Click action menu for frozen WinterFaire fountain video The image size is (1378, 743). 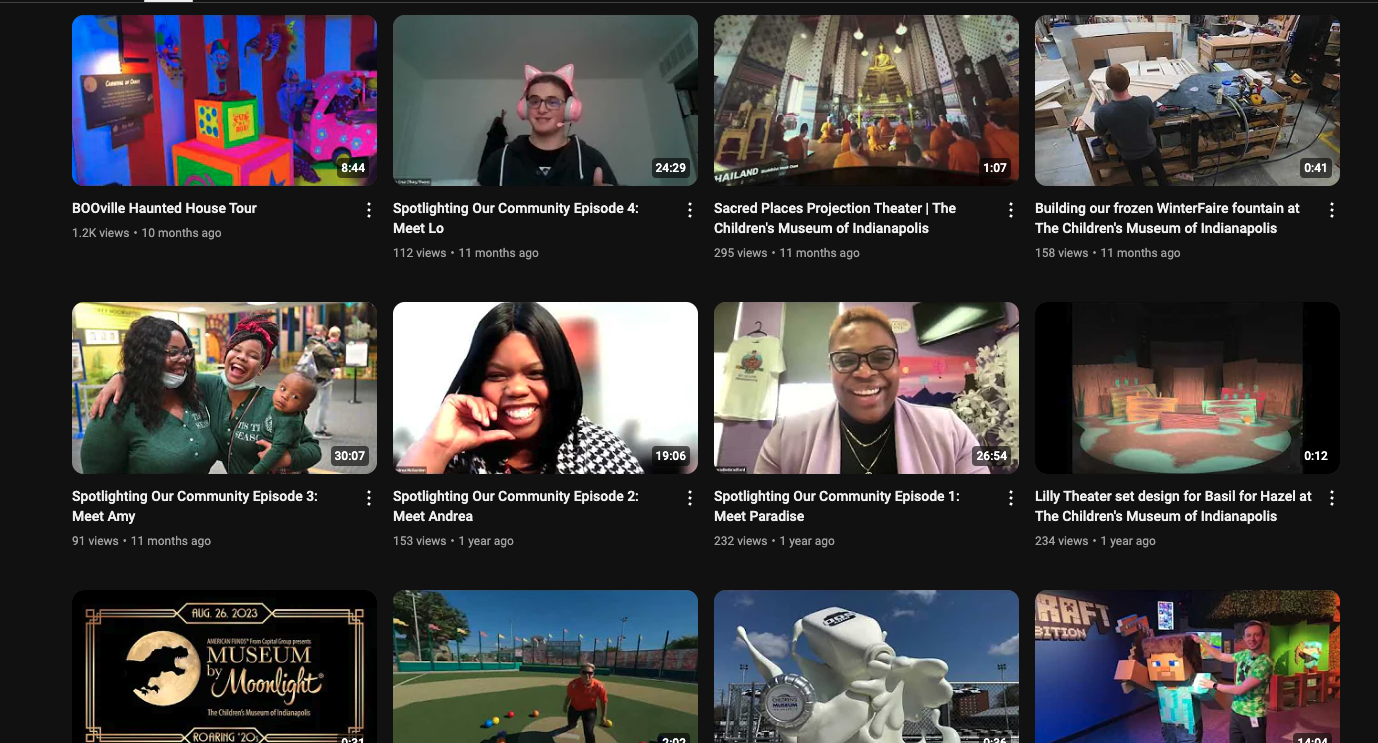(x=1332, y=210)
